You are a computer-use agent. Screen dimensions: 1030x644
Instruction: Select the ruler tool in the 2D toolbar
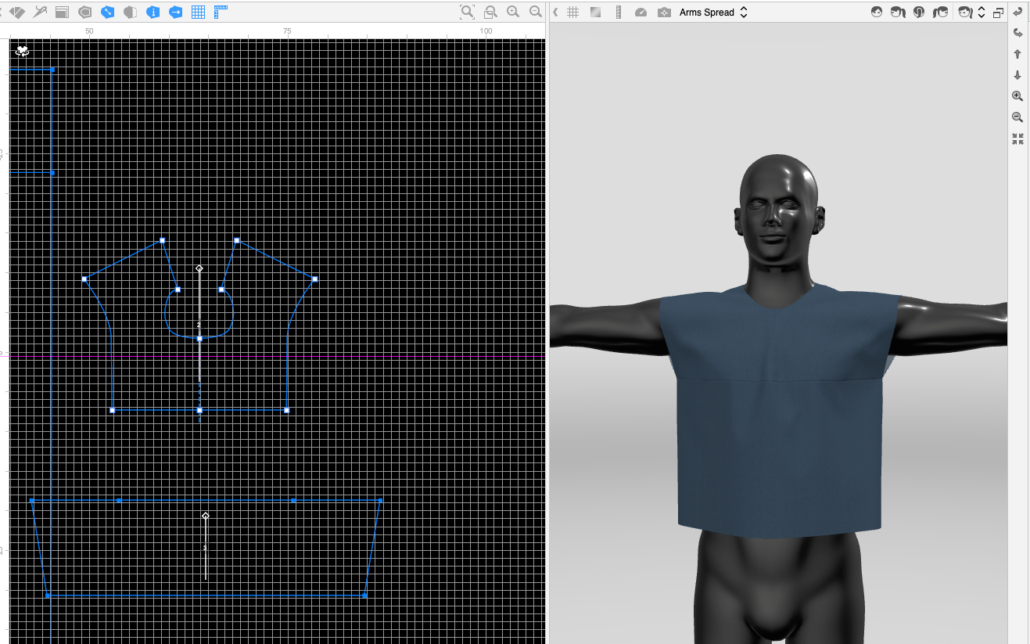221,12
